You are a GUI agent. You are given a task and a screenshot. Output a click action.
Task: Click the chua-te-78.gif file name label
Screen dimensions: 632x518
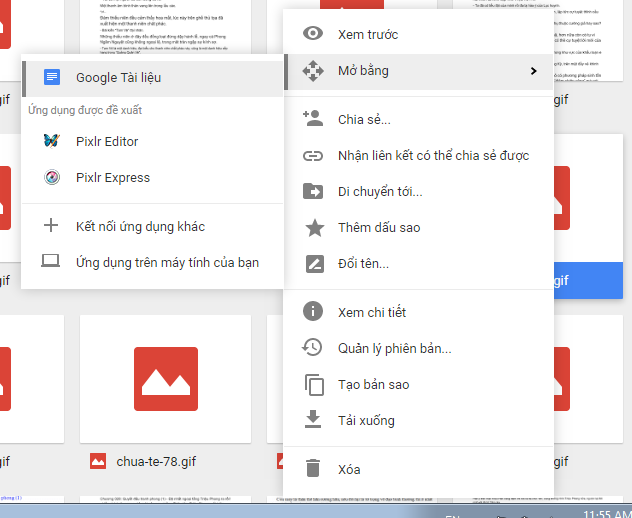tap(158, 461)
